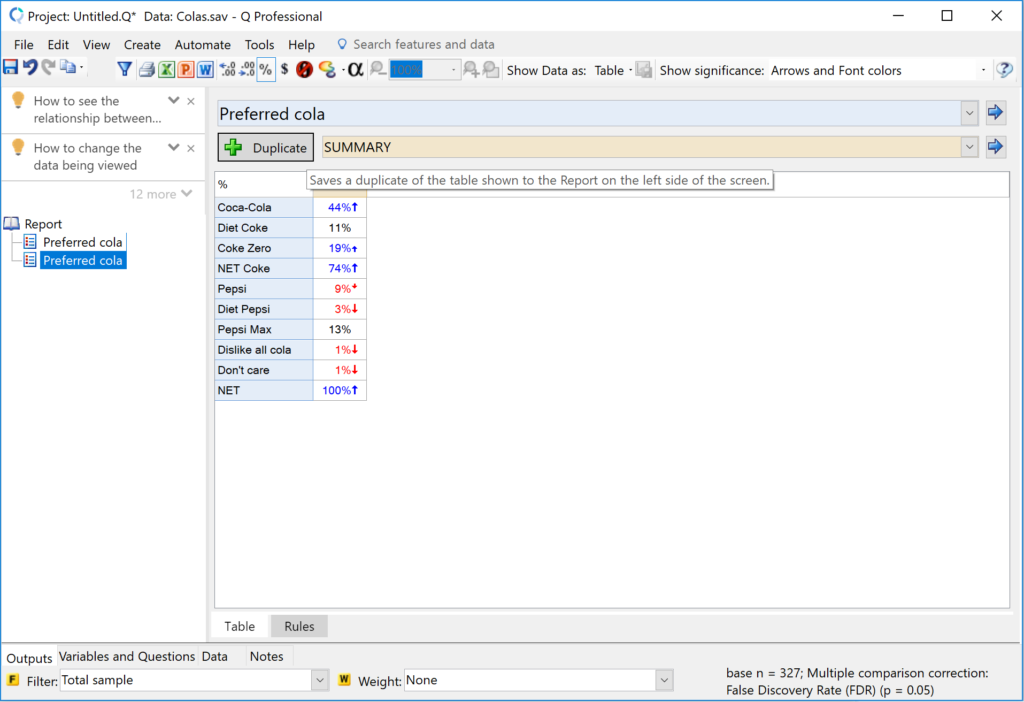Dismiss the change data being viewed tip

[x=191, y=148]
